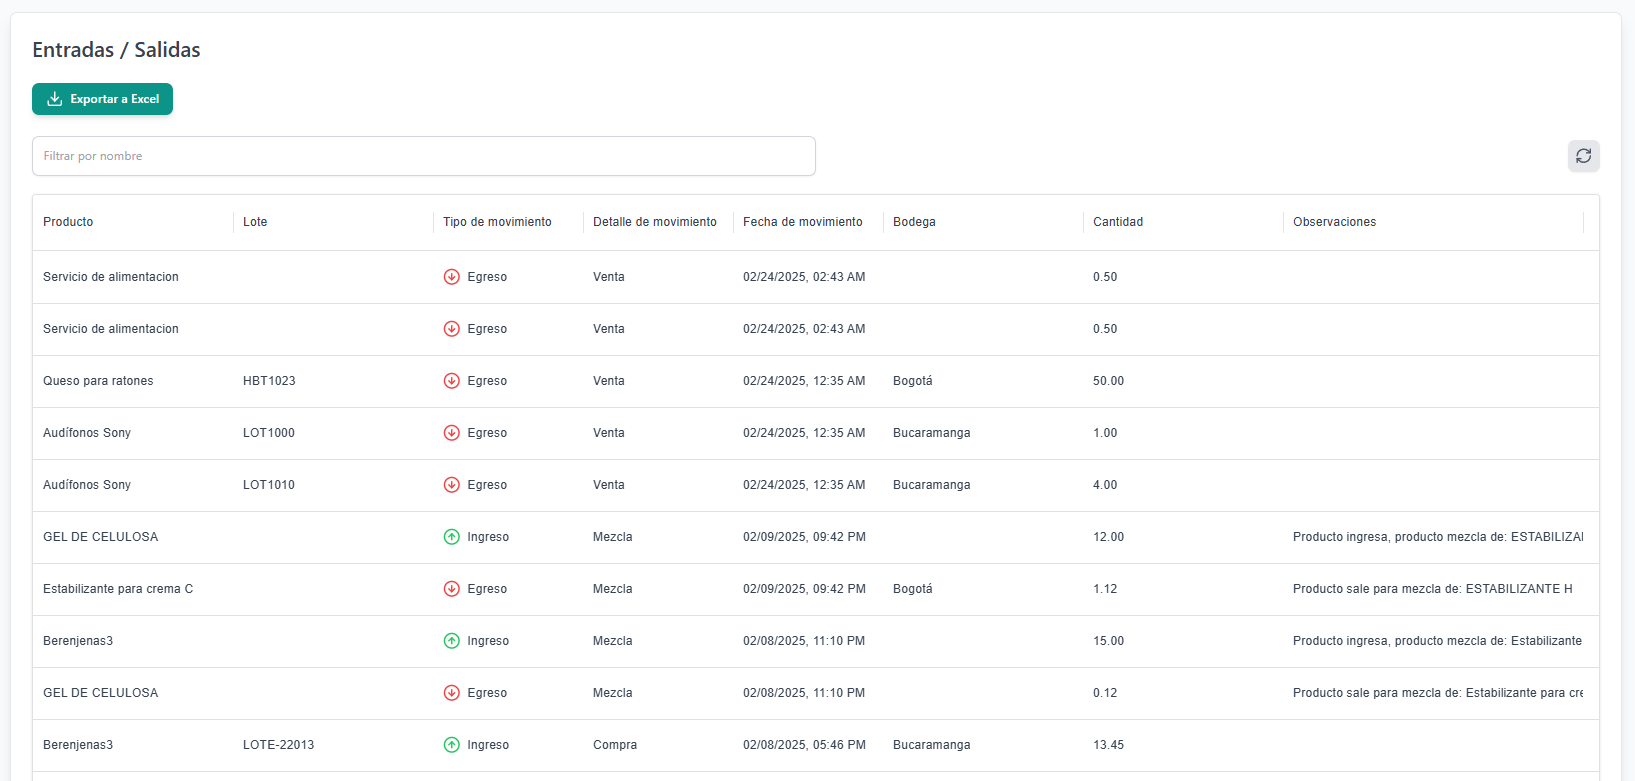Click Ingreso icon in the 12.00 quantity row
The width and height of the screenshot is (1635, 781).
pos(452,537)
